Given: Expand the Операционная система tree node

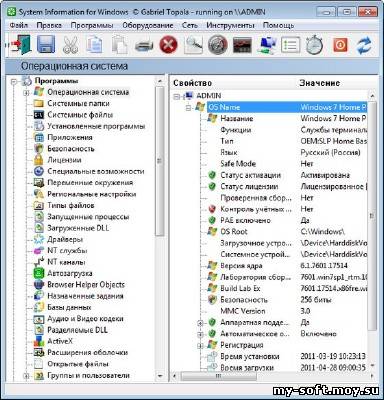Looking at the screenshot, I should [26, 93].
